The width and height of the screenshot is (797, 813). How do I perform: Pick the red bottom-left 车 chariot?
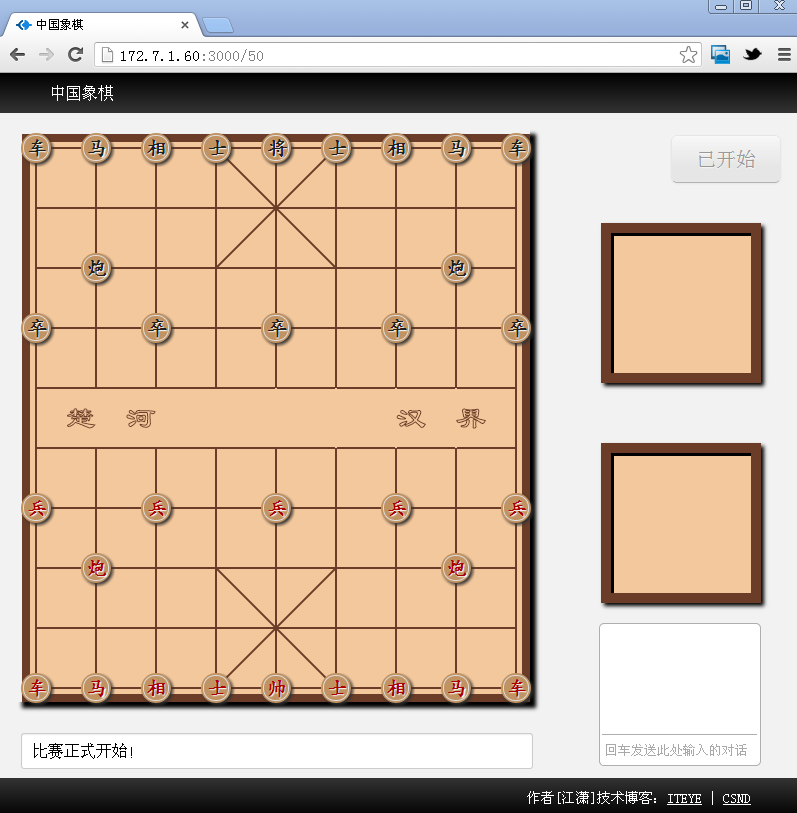tap(37, 688)
